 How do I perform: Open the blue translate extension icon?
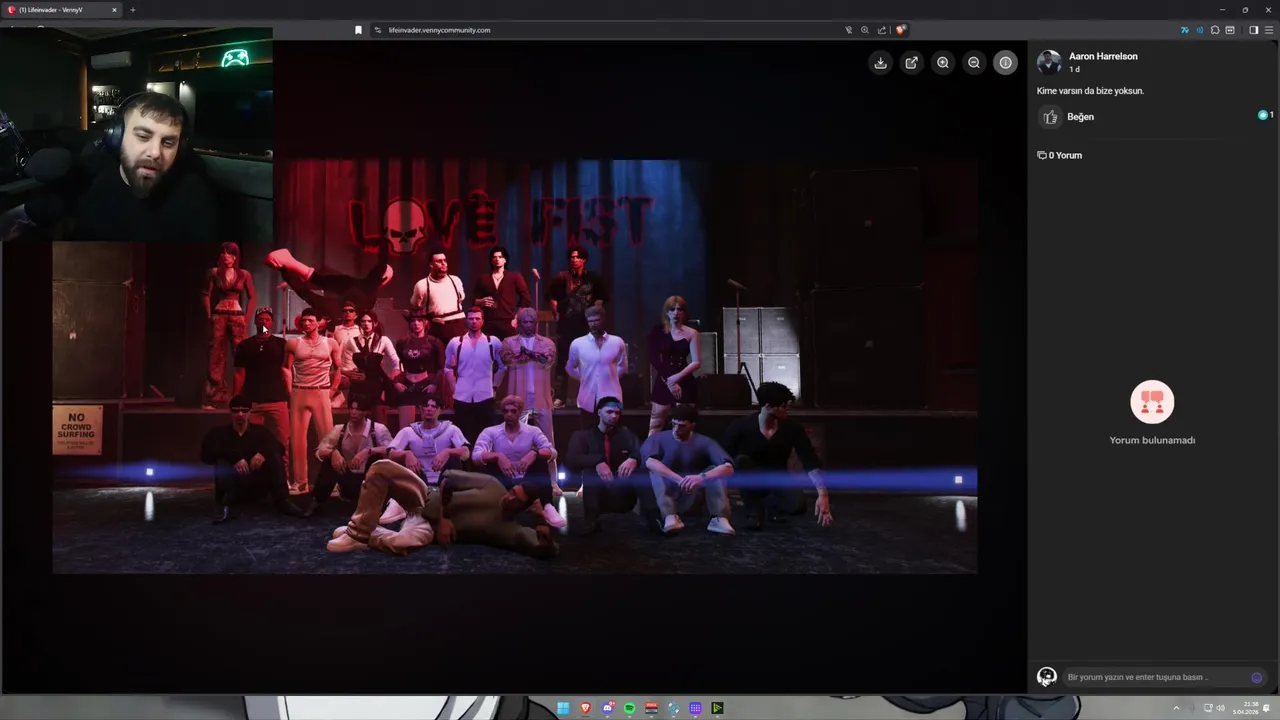pyautogui.click(x=1185, y=30)
